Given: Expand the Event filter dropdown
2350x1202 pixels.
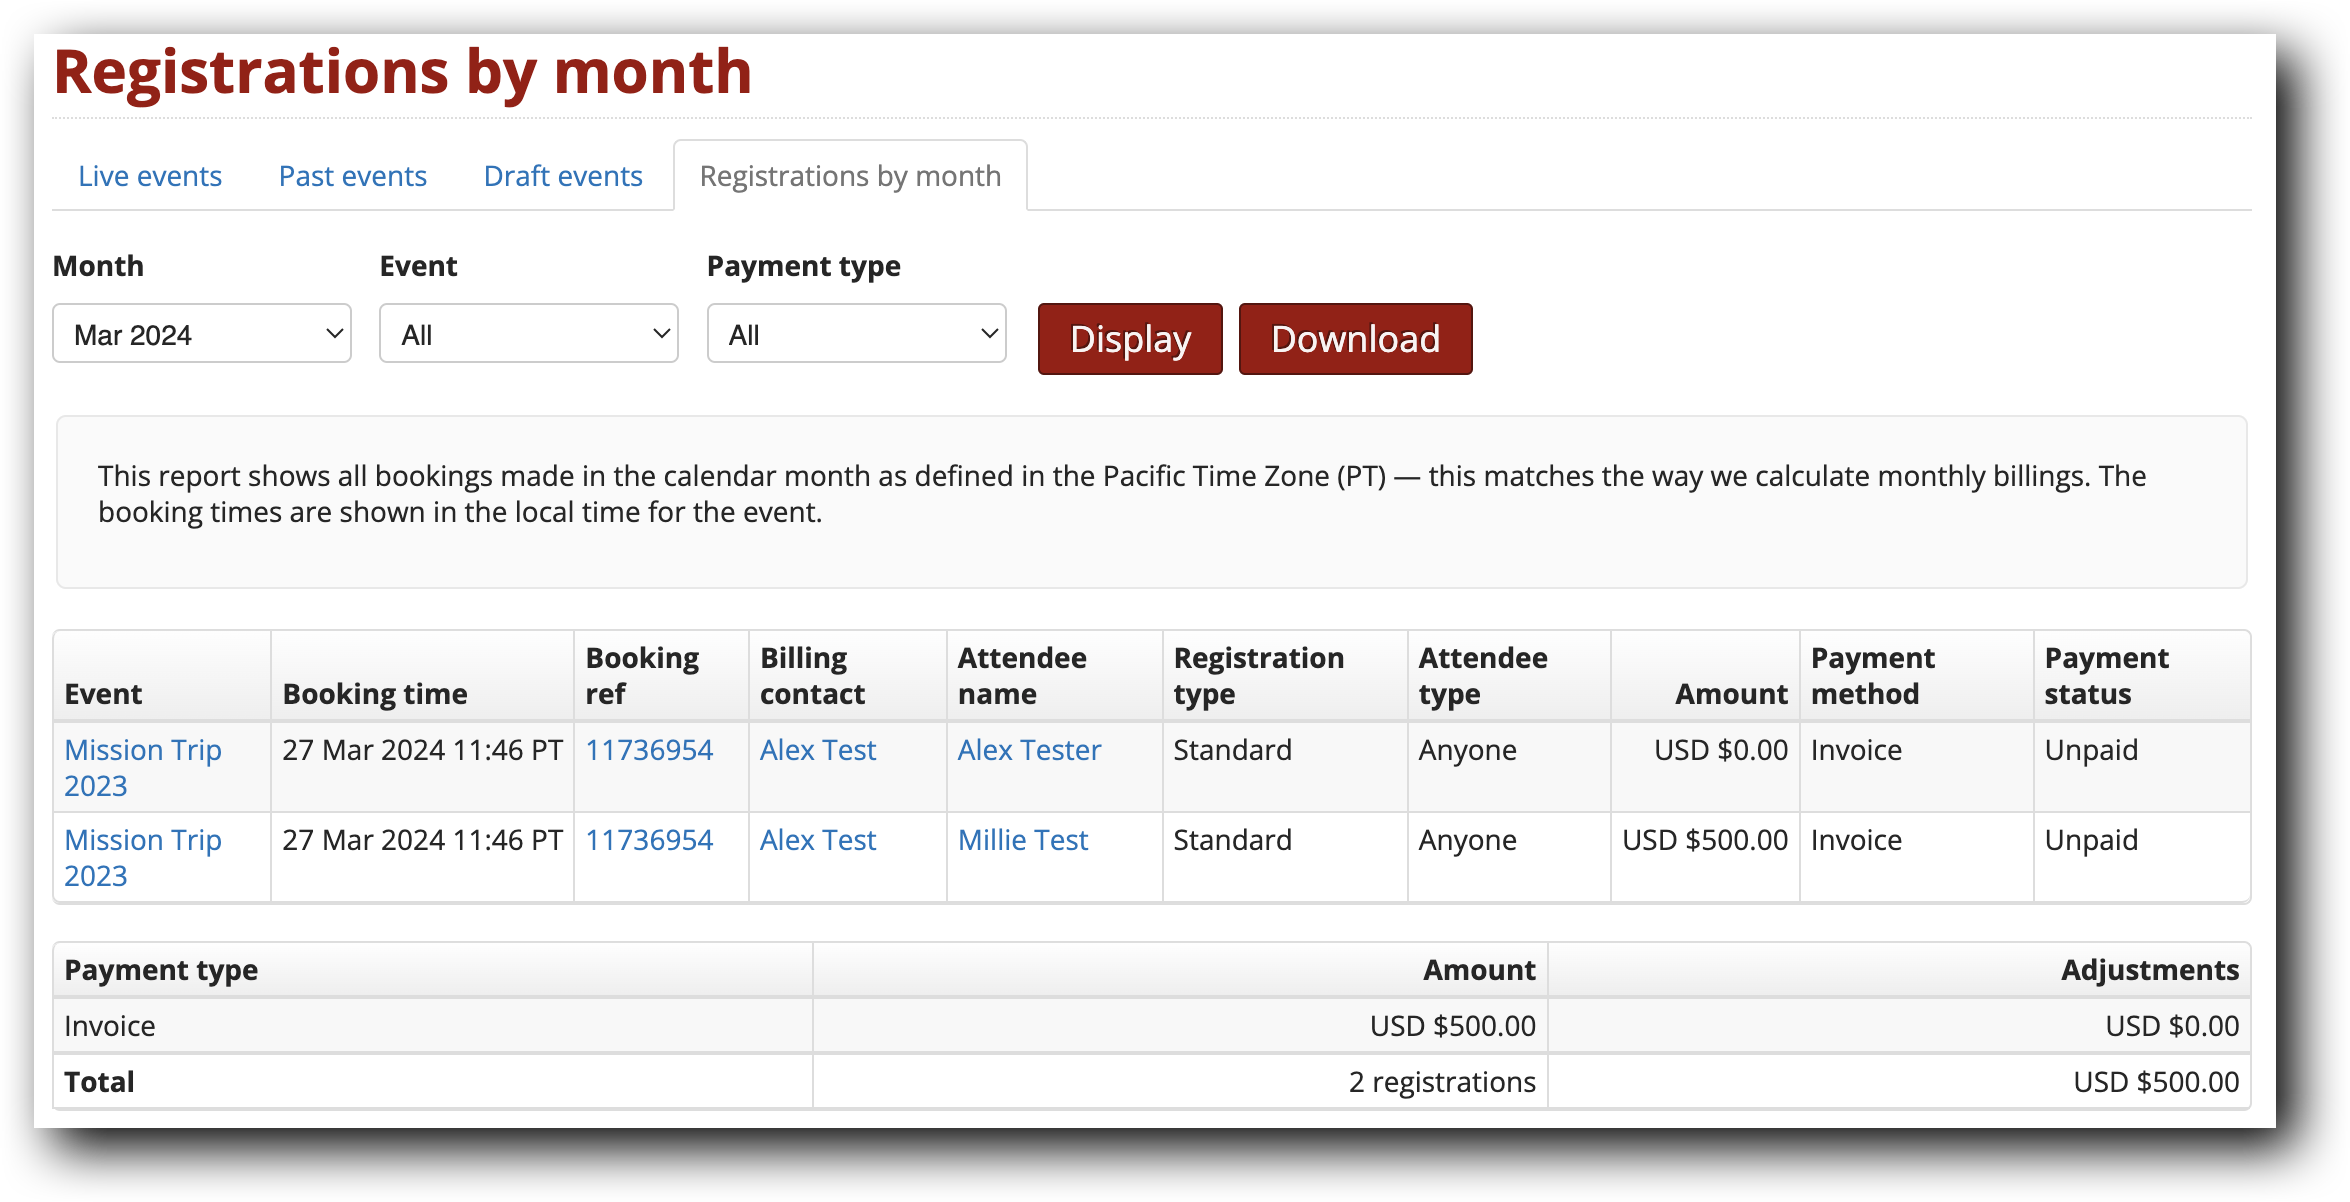Looking at the screenshot, I should pyautogui.click(x=528, y=333).
